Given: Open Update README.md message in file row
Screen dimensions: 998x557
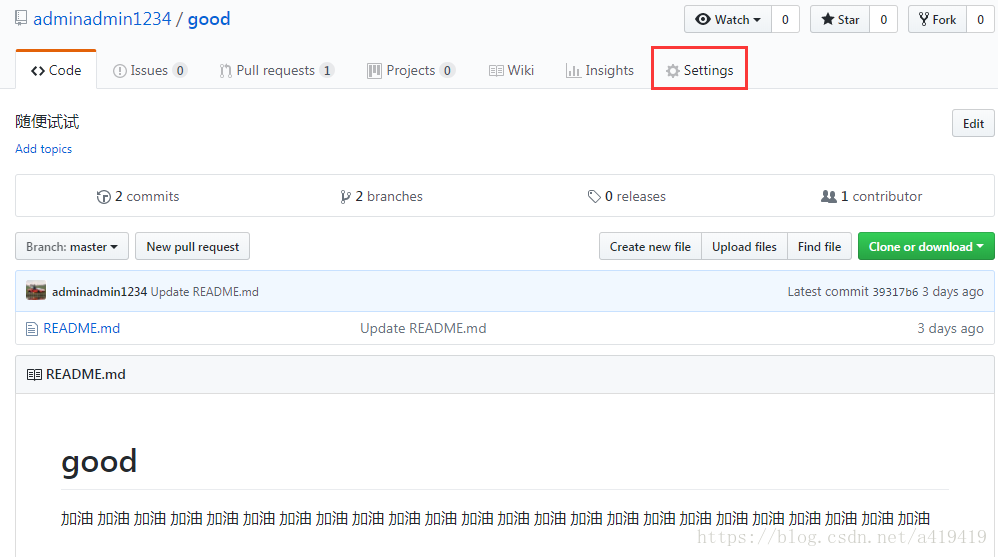Looking at the screenshot, I should [423, 328].
